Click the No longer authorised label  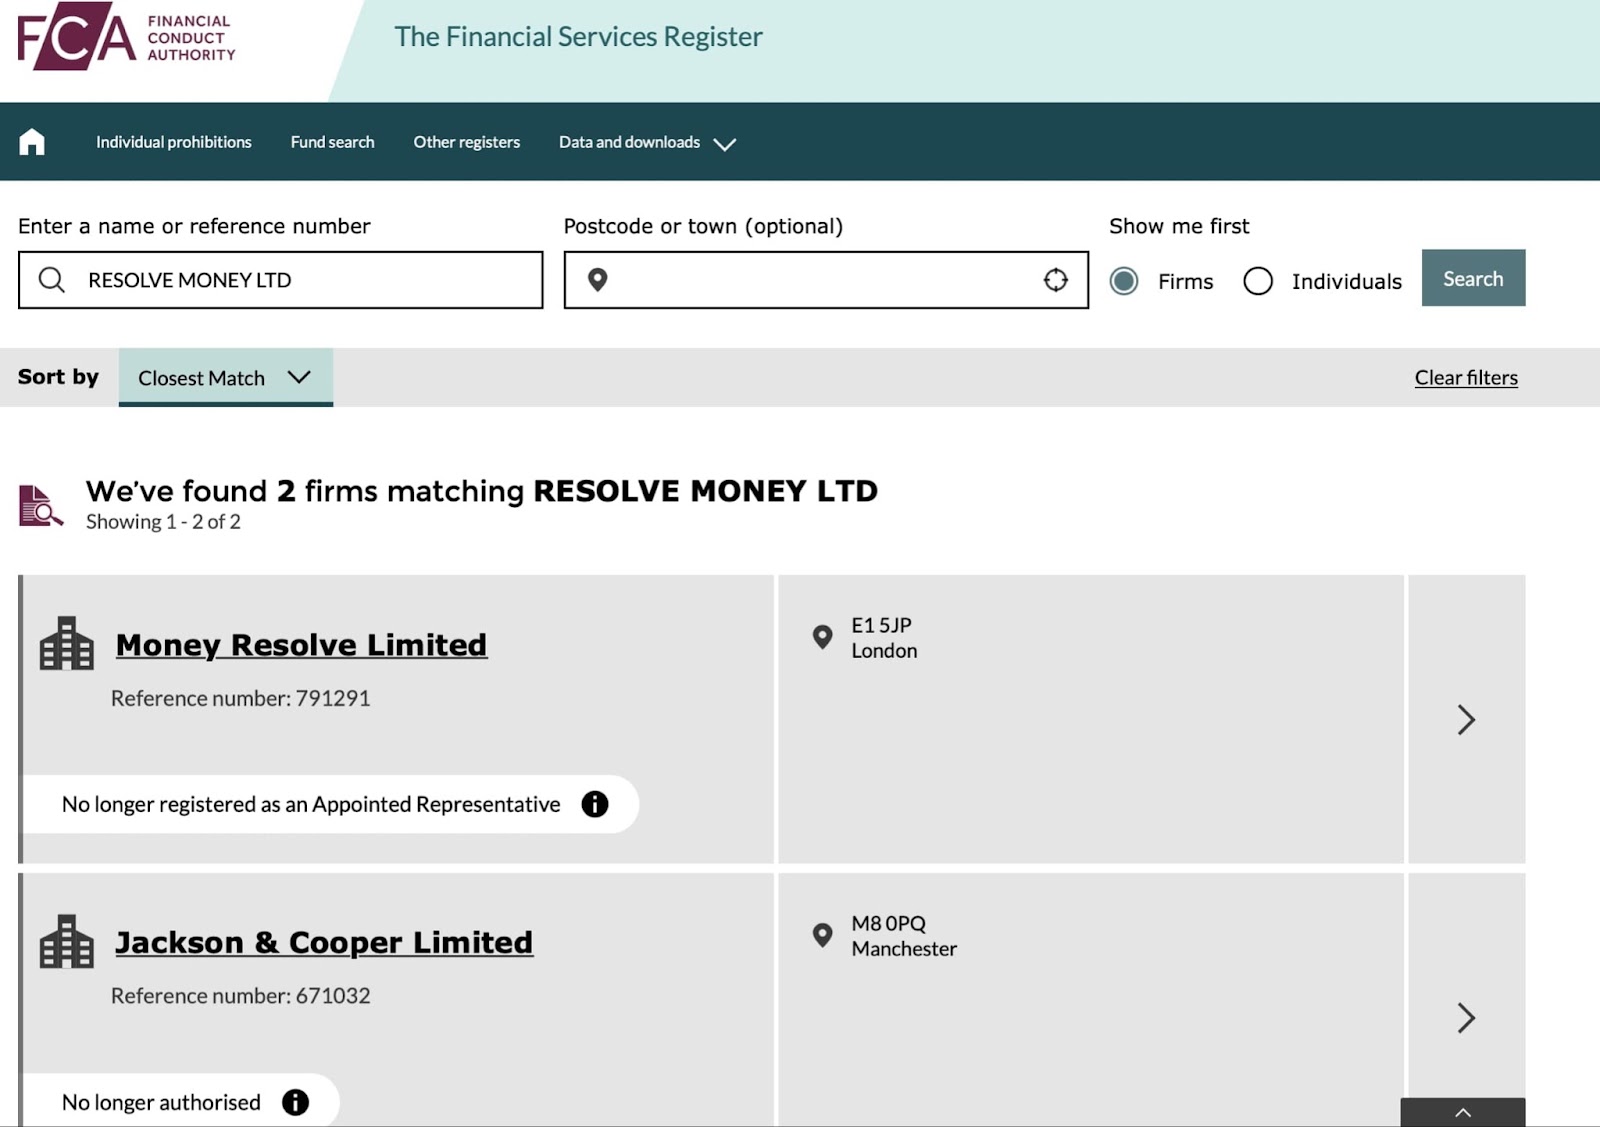coord(161,1102)
